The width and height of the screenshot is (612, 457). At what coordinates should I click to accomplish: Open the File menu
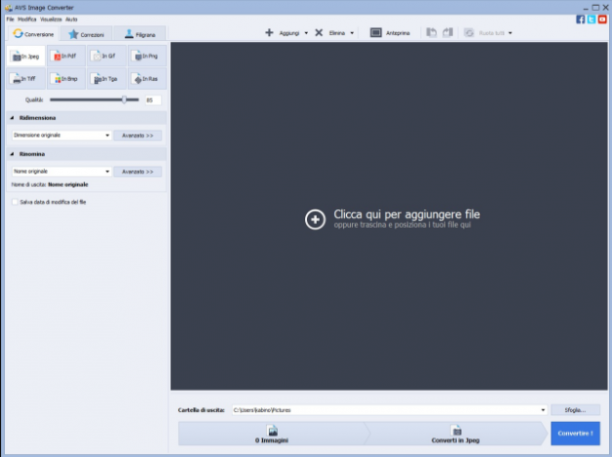click(10, 19)
